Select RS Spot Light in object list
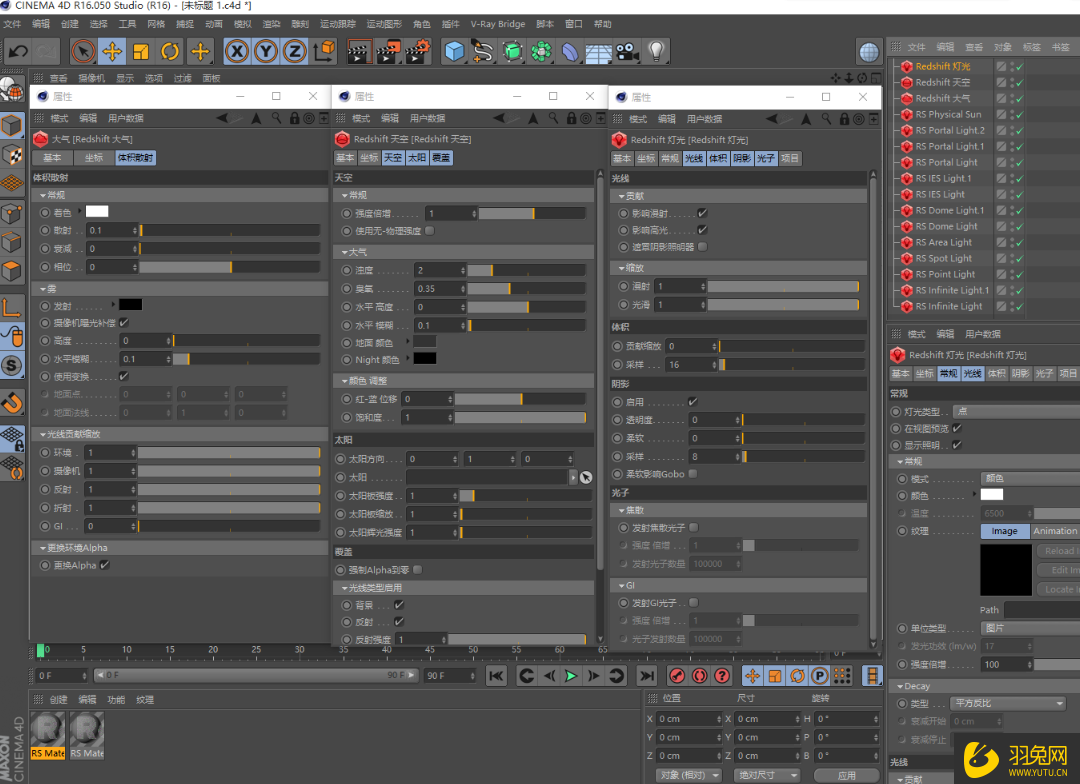 click(943, 258)
